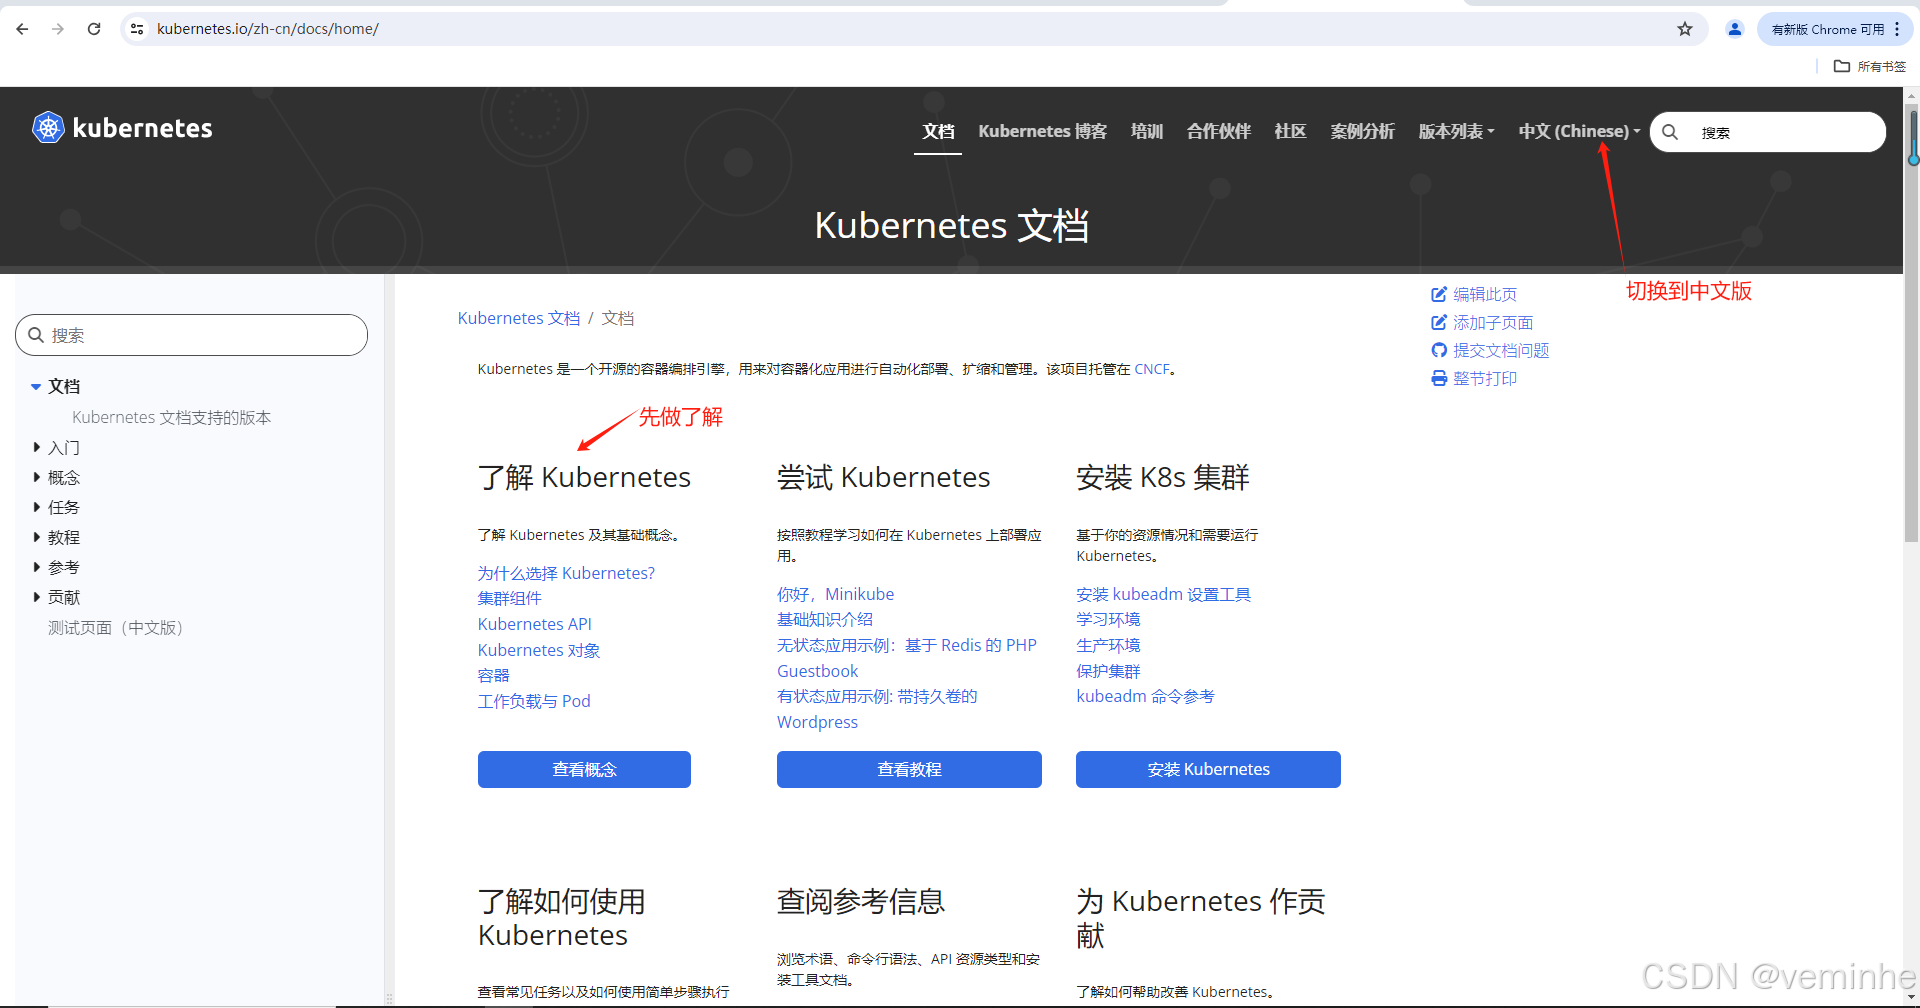Open the 案例分析 nav item
Image resolution: width=1920 pixels, height=1008 pixels.
click(x=1362, y=131)
